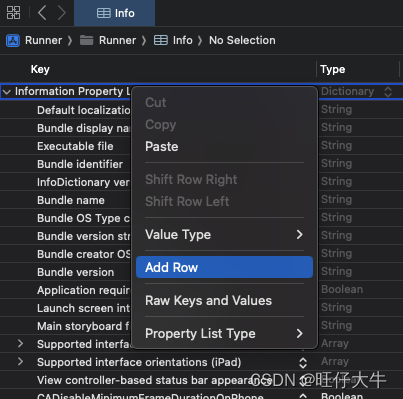Viewport: 403px width, 399px height.
Task: Click the Type column header
Action: coord(333,69)
